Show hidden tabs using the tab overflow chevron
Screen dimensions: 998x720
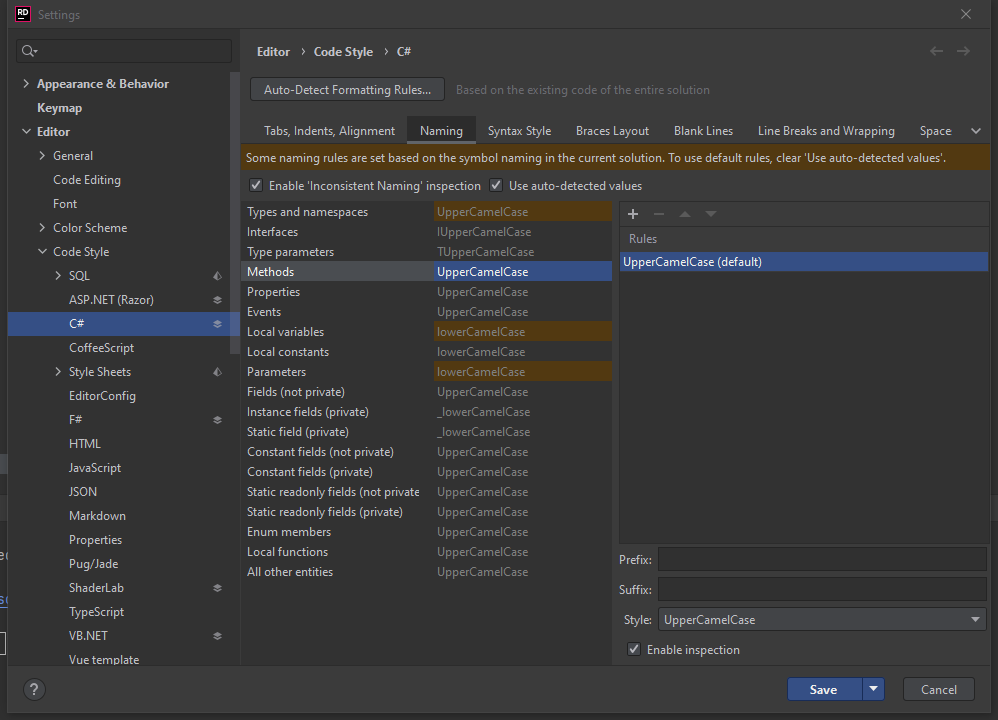pos(975,131)
